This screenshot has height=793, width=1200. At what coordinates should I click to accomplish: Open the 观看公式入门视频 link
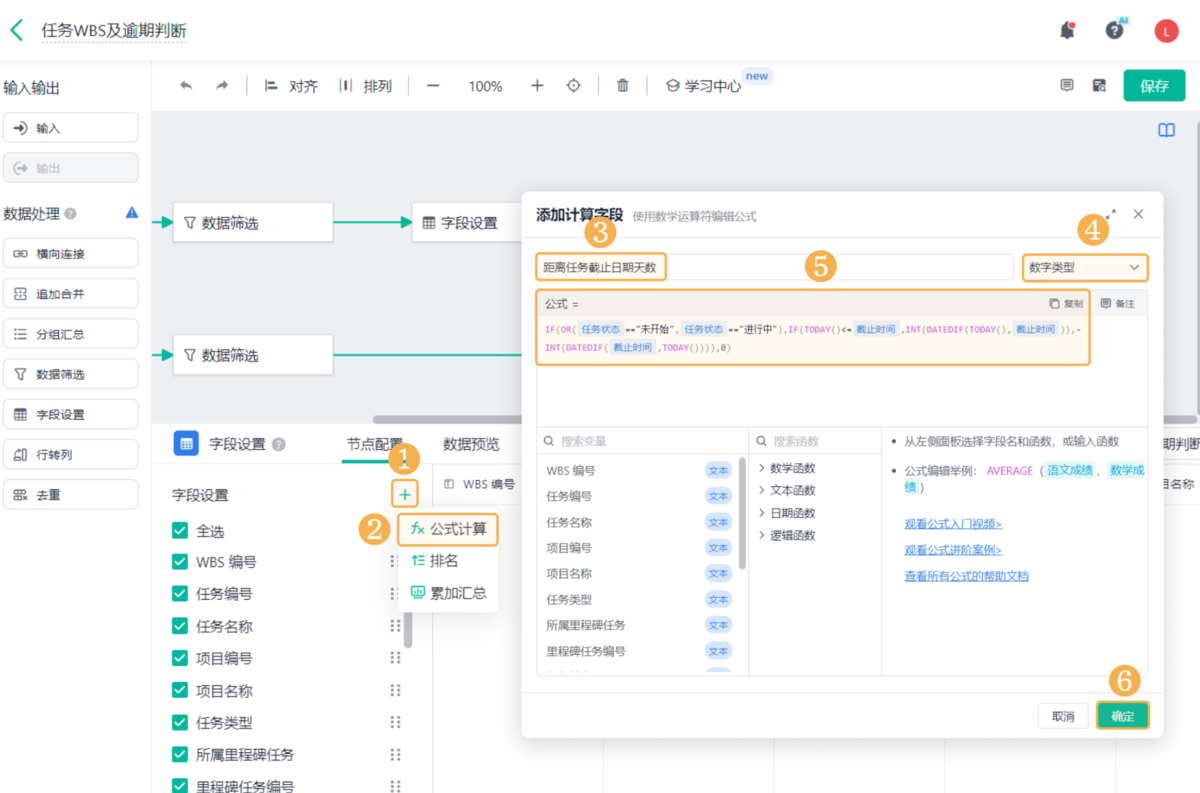(953, 524)
